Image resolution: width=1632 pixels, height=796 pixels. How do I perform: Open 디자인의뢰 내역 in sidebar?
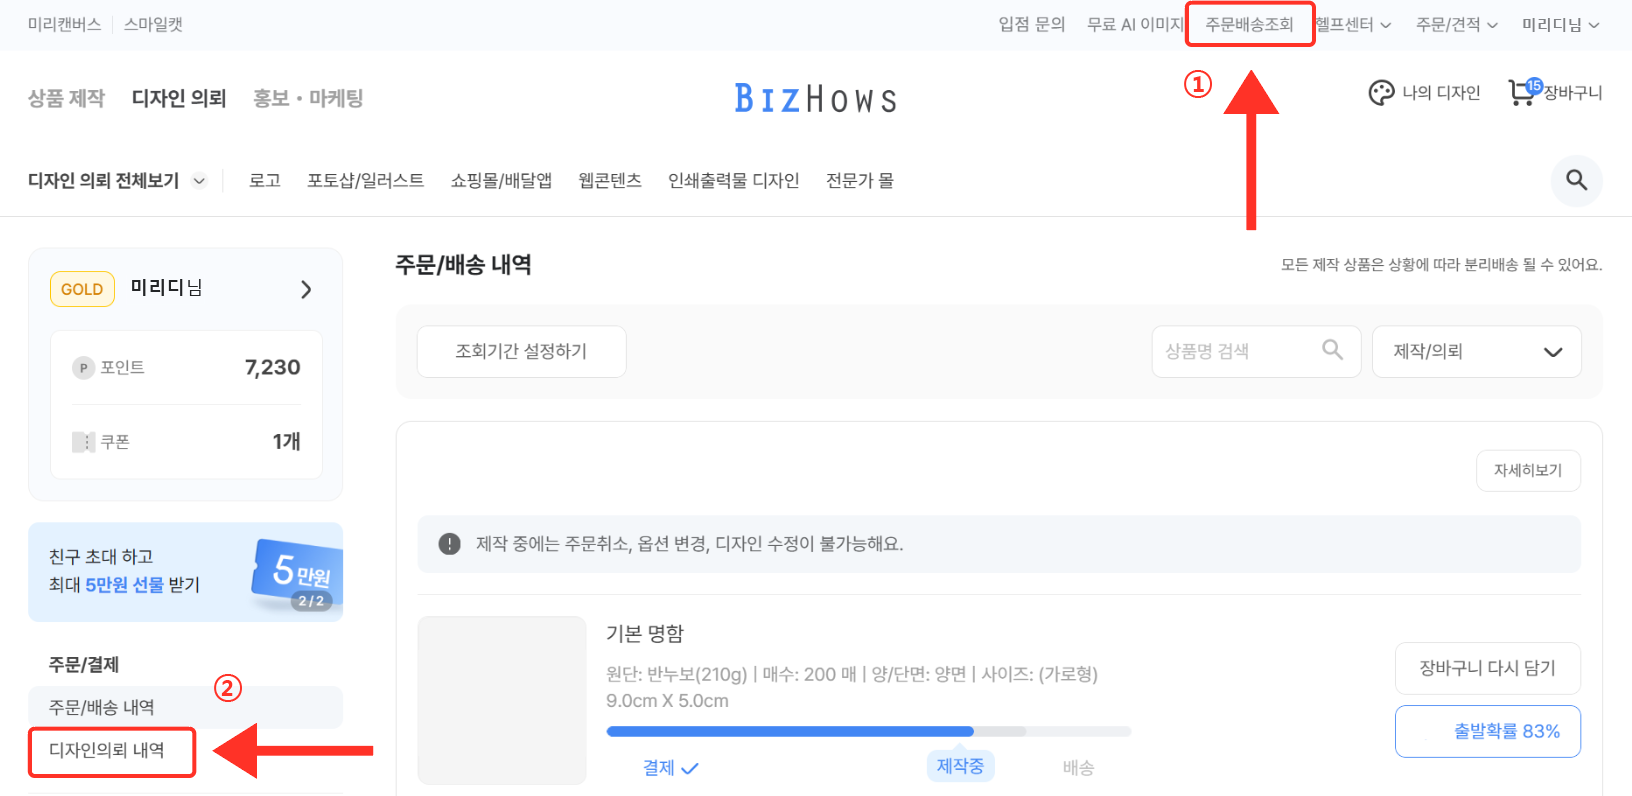point(107,750)
